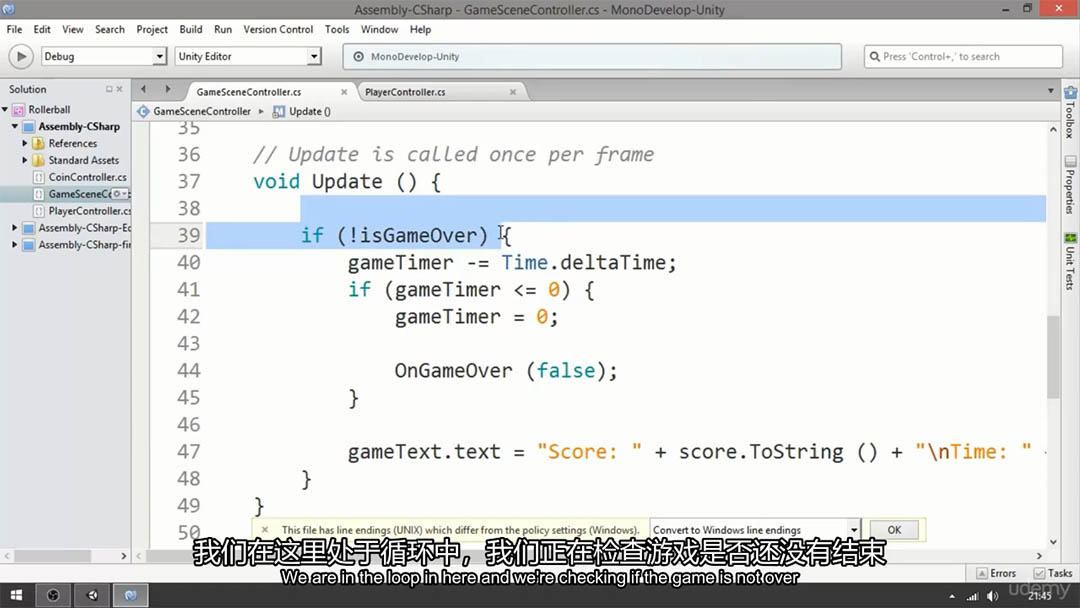Collapse the Assembly-CSharp project node
1080x608 pixels.
[15, 127]
